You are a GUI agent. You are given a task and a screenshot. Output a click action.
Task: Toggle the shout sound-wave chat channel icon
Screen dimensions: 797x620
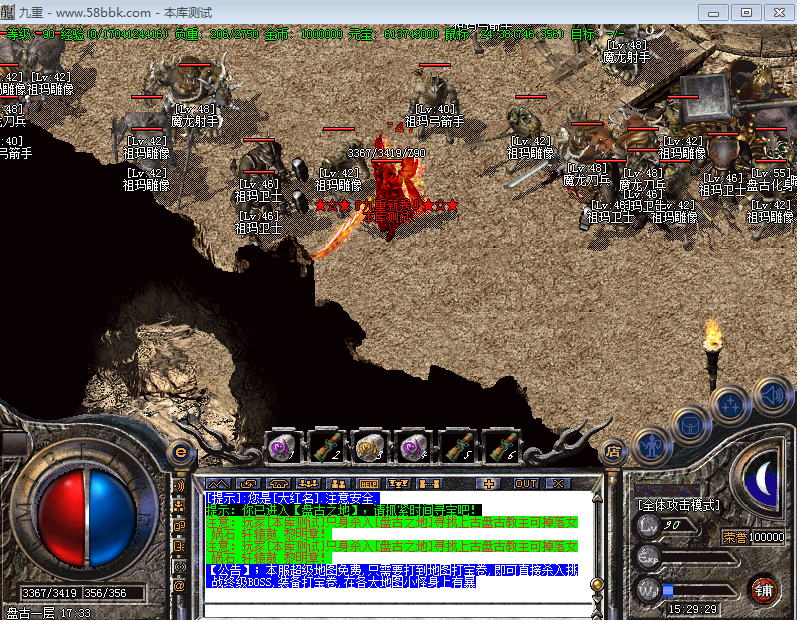click(x=179, y=486)
